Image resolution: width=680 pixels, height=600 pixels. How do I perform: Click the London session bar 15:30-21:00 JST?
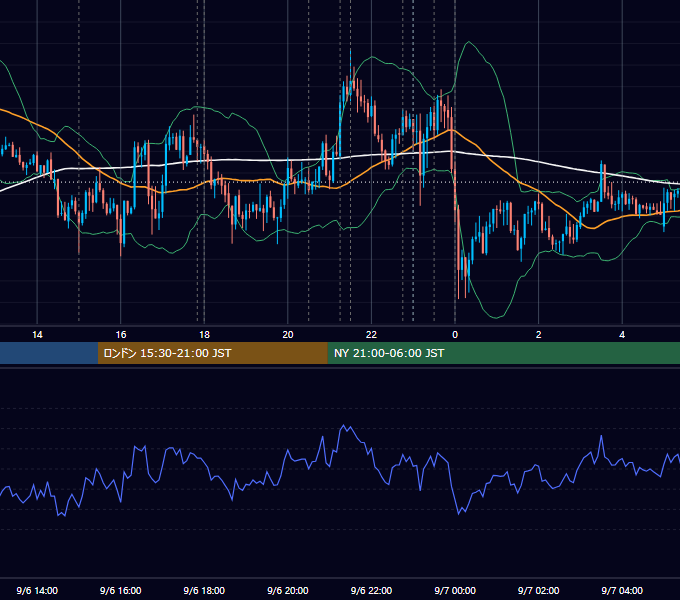[212, 353]
